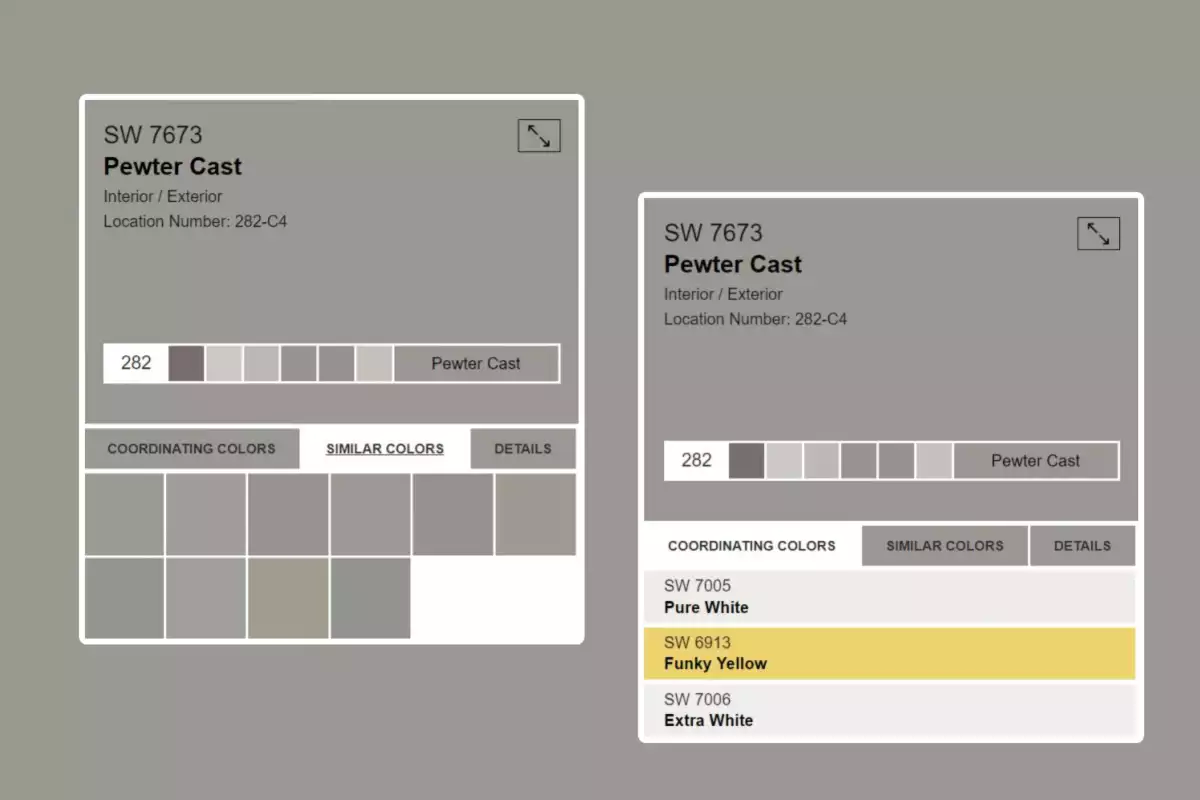Switch to Details tab in left card
Image resolution: width=1200 pixels, height=800 pixels.
(x=523, y=449)
